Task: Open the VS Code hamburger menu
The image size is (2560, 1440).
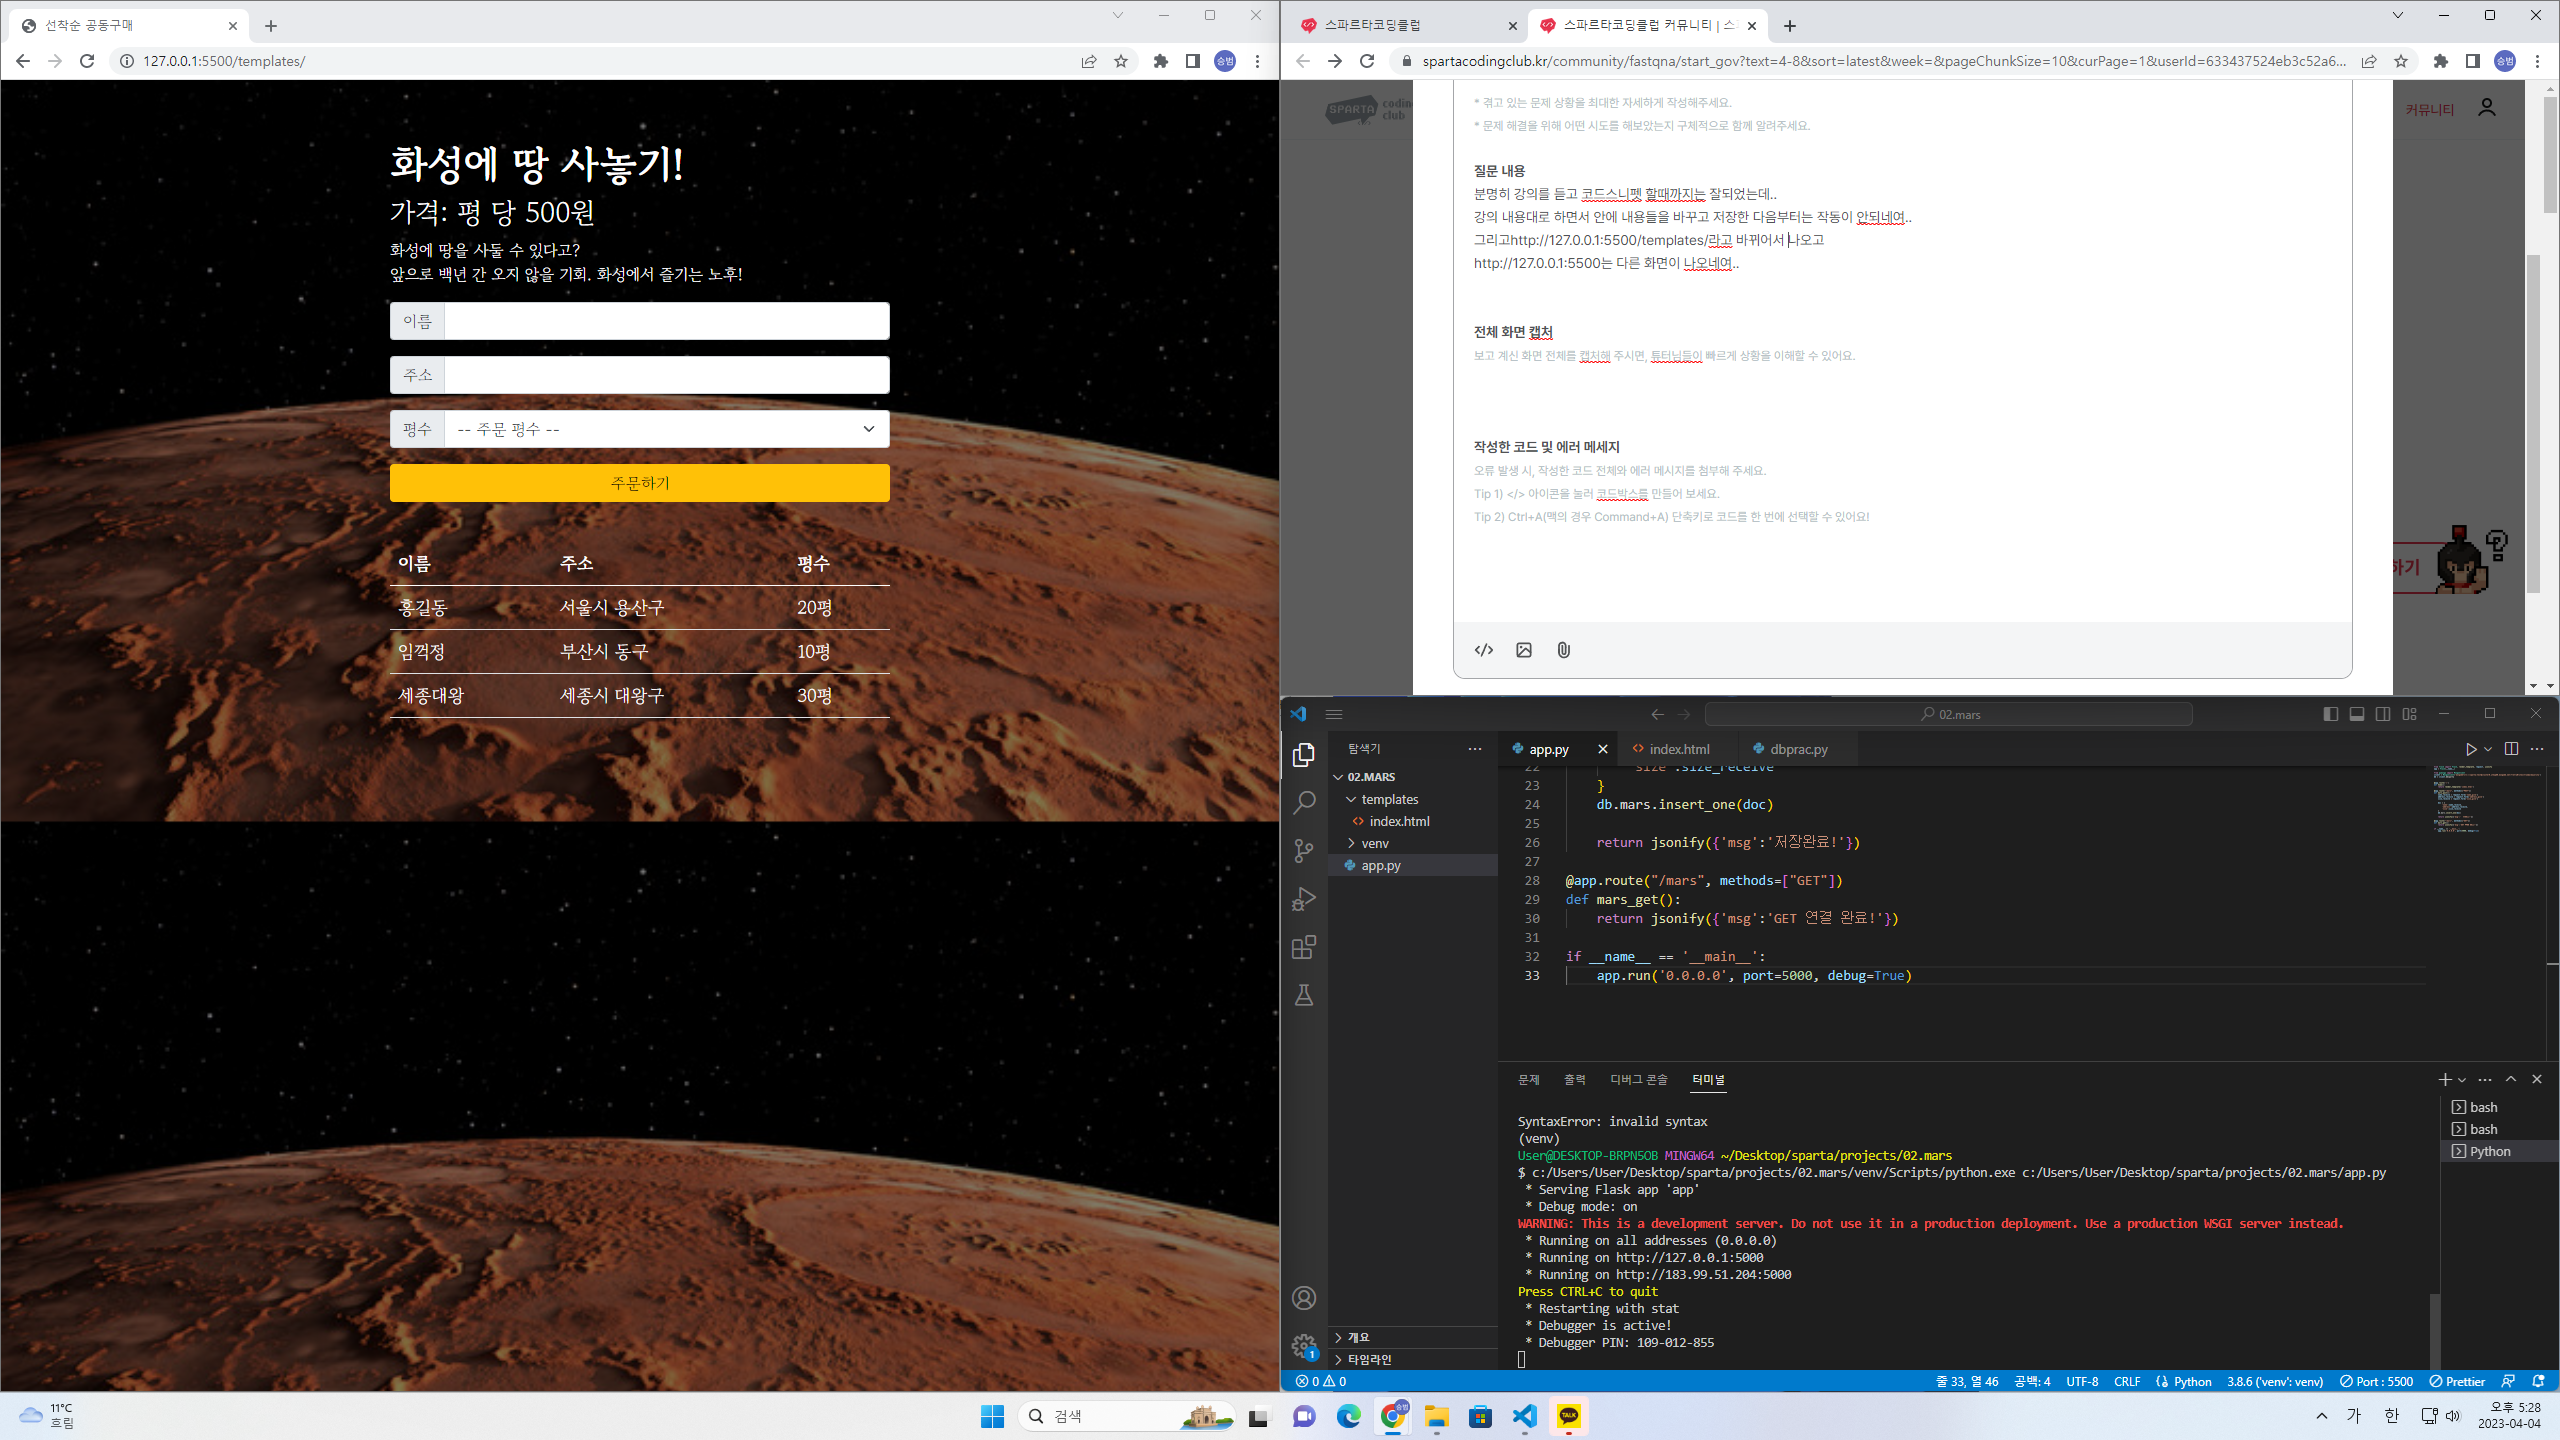Action: [x=1334, y=714]
